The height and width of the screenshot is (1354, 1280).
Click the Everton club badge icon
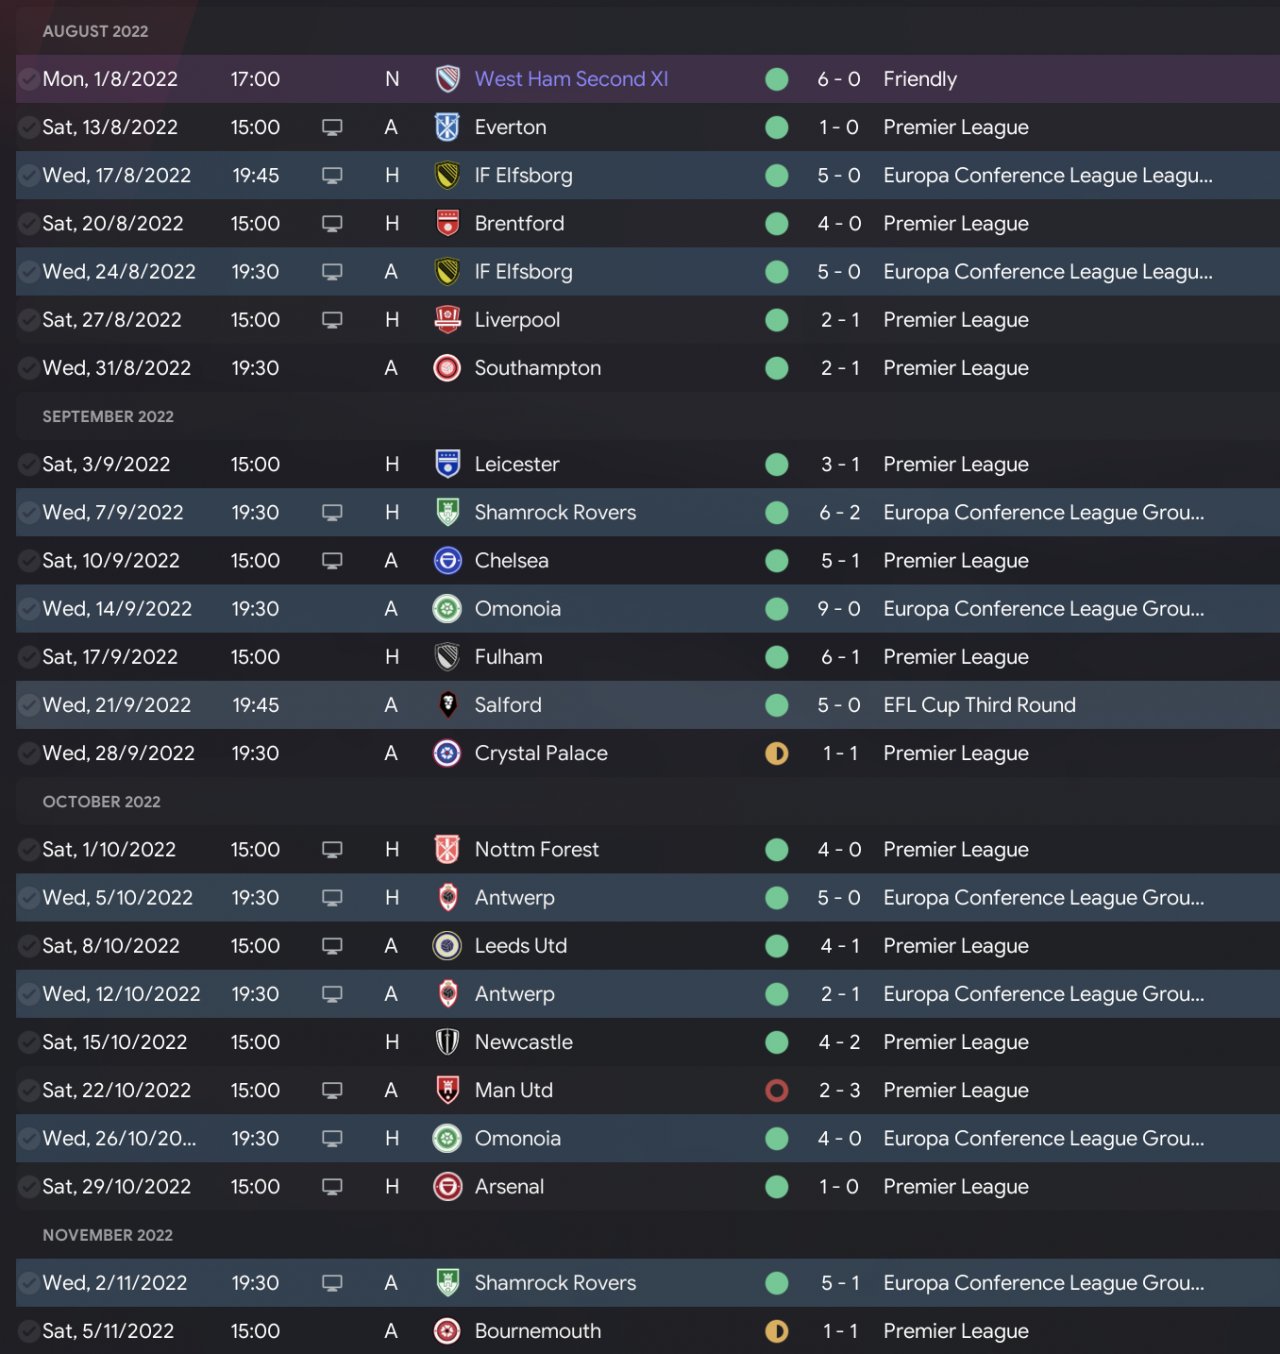(447, 127)
